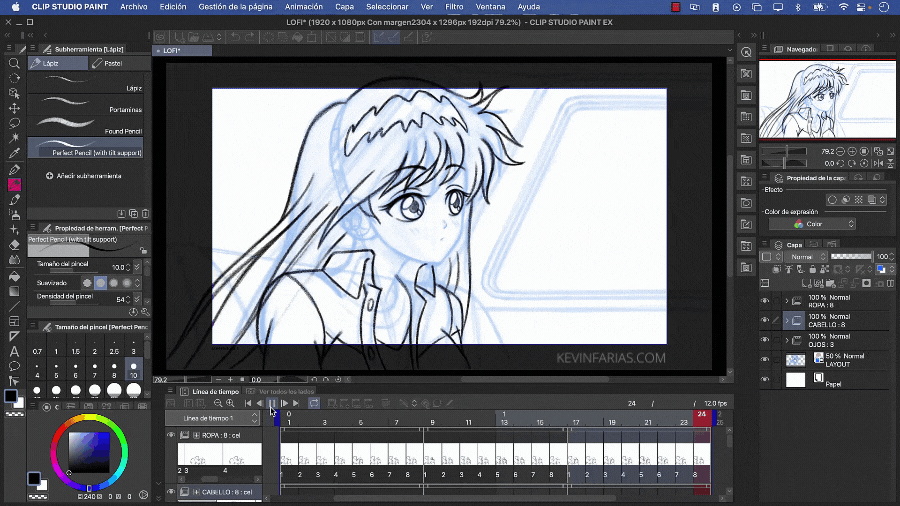The image size is (900, 506).
Task: Expand the OJOS : 3 folder
Action: click(x=786, y=340)
